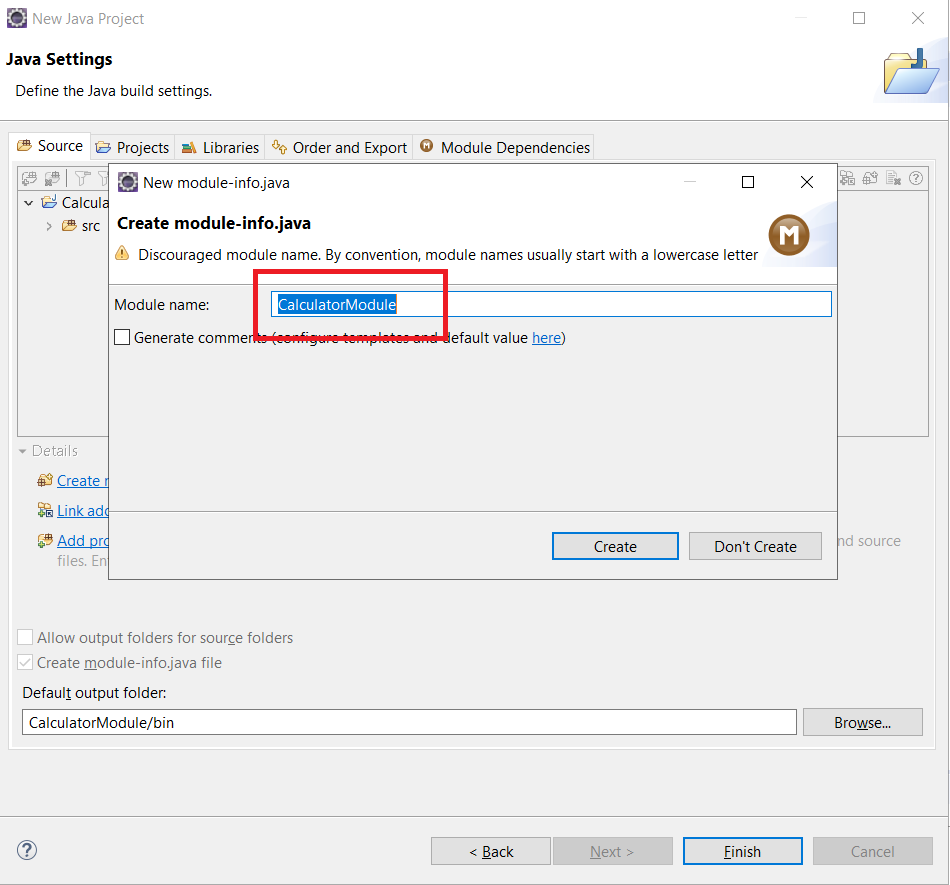Screen dimensions: 950x885
Task: Open the Module Dependencies tab
Action: (x=504, y=147)
